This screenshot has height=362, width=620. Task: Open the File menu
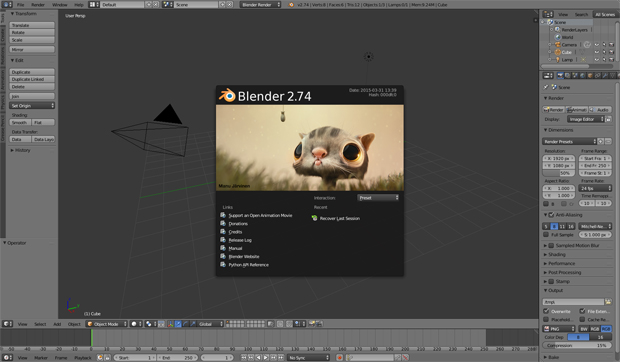(x=21, y=5)
